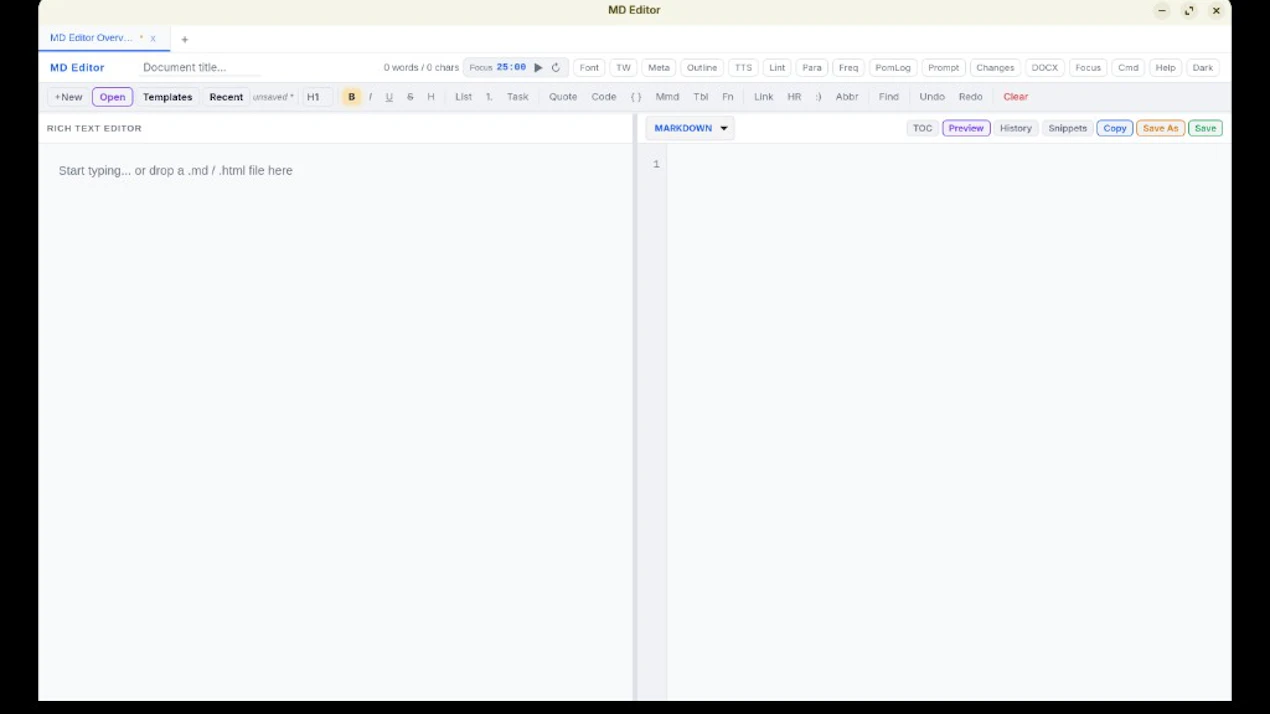
Task: Insert a footnote with the Fn button
Action: click(728, 97)
